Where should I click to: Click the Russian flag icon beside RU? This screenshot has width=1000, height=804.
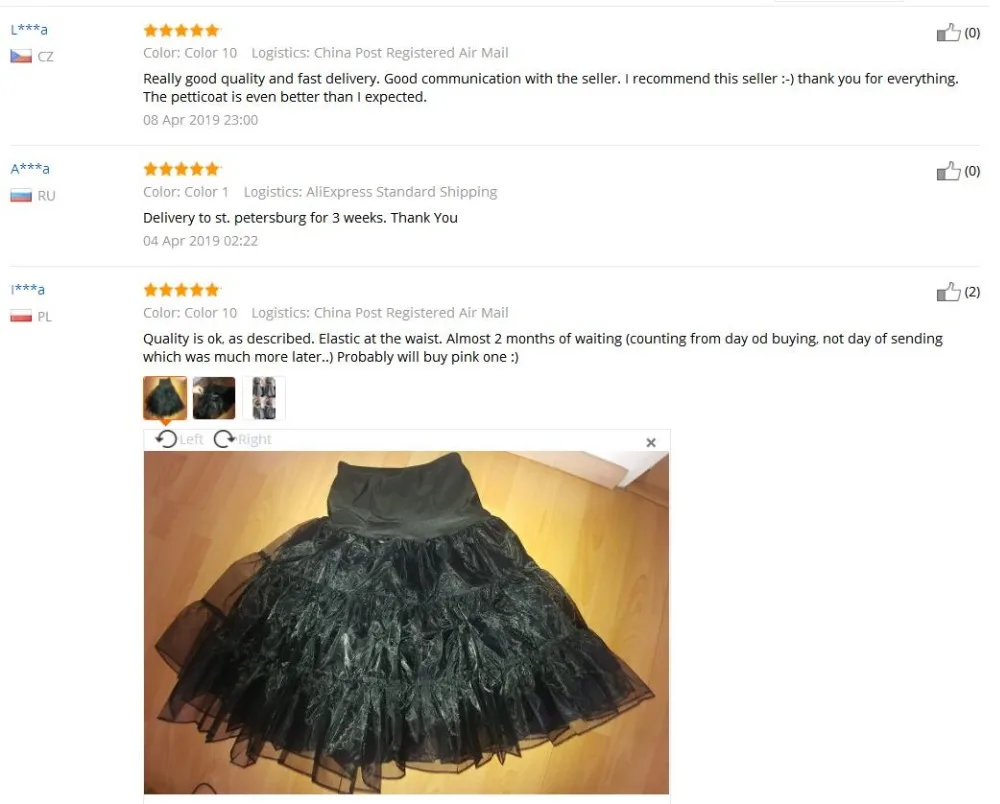pyautogui.click(x=21, y=196)
